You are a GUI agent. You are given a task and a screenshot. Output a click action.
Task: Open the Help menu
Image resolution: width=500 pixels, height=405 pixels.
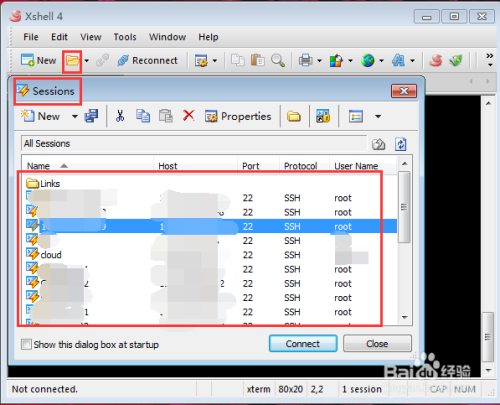pyautogui.click(x=208, y=37)
